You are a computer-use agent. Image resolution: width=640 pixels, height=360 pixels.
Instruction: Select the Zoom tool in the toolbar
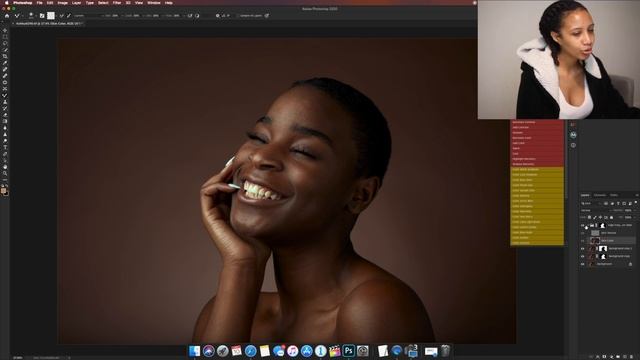point(5,173)
